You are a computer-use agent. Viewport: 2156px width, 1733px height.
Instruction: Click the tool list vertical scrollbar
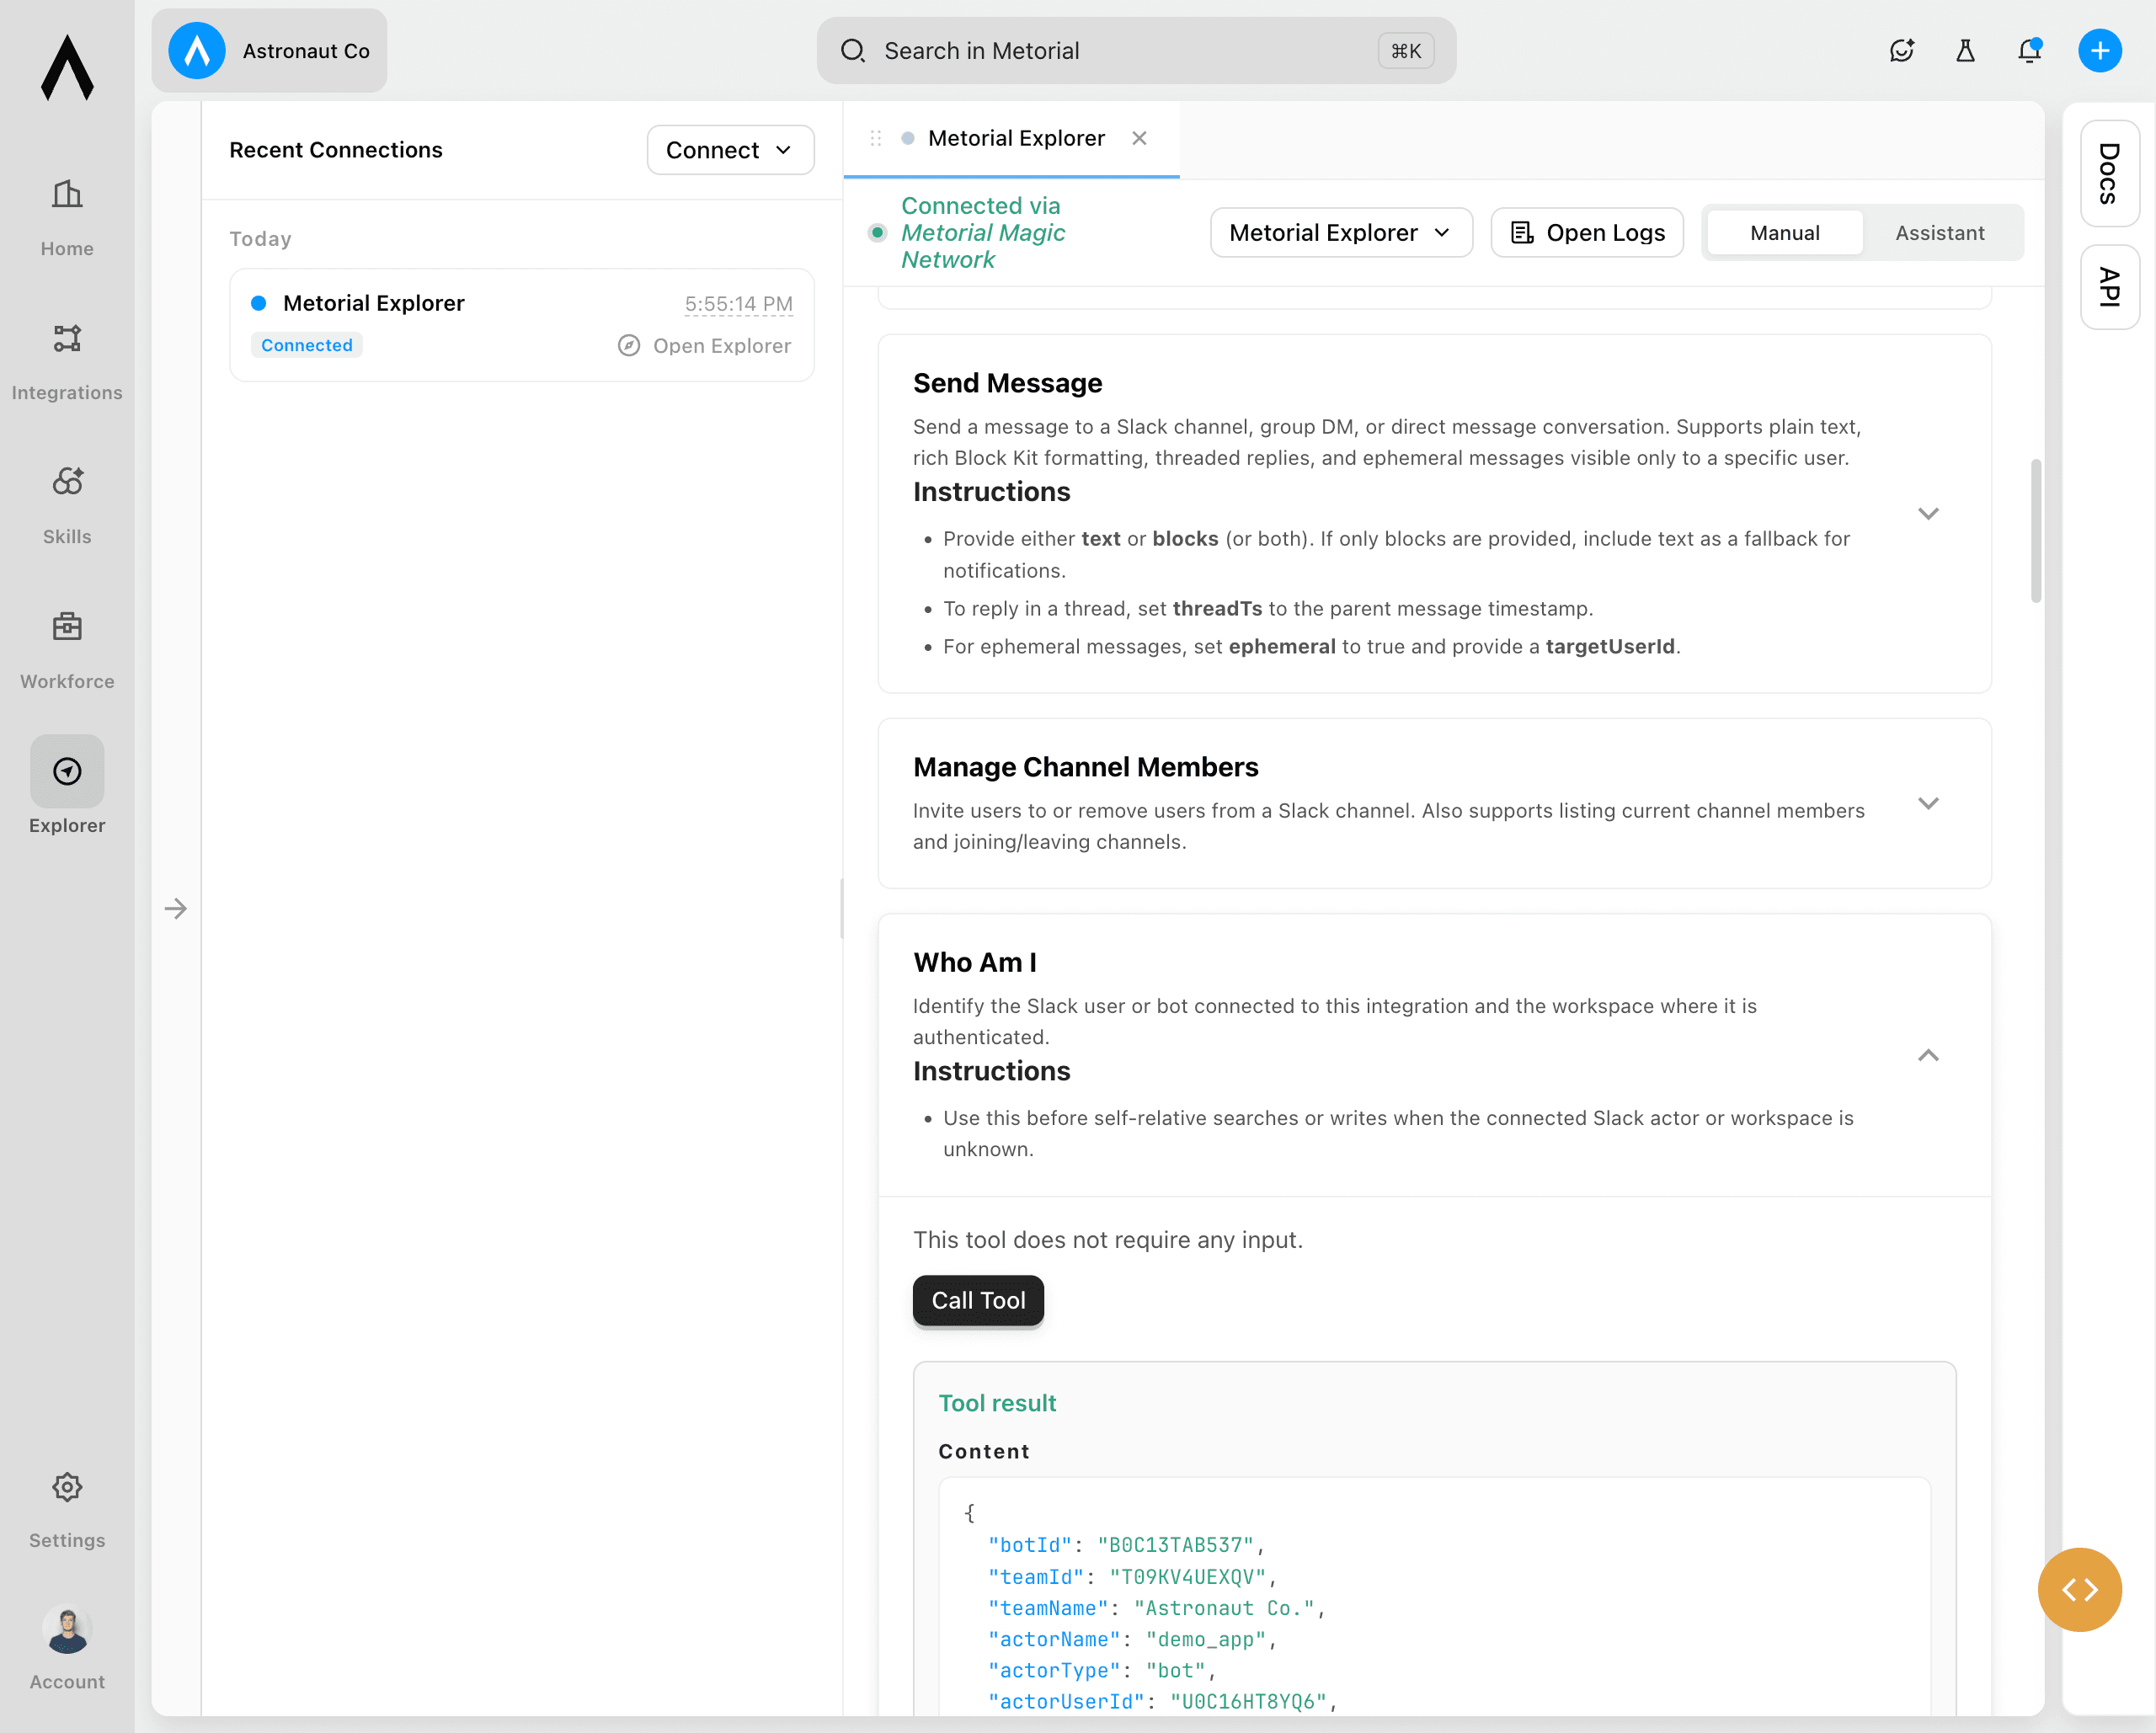(2035, 531)
